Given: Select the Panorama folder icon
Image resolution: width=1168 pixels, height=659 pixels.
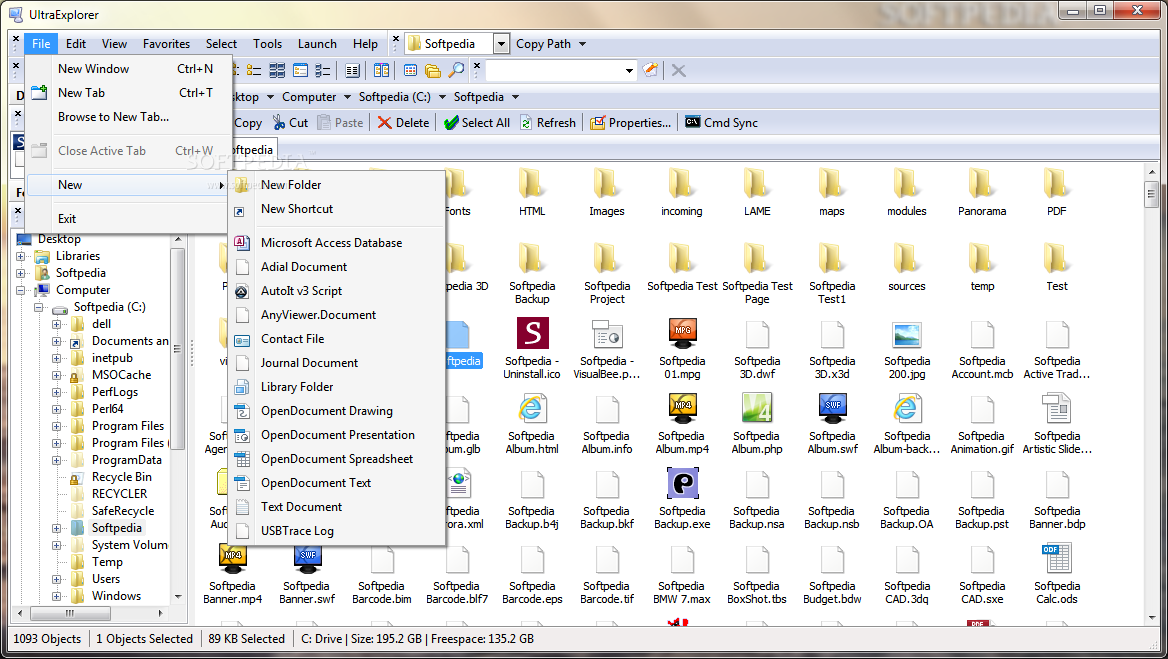Looking at the screenshot, I should coord(981,184).
